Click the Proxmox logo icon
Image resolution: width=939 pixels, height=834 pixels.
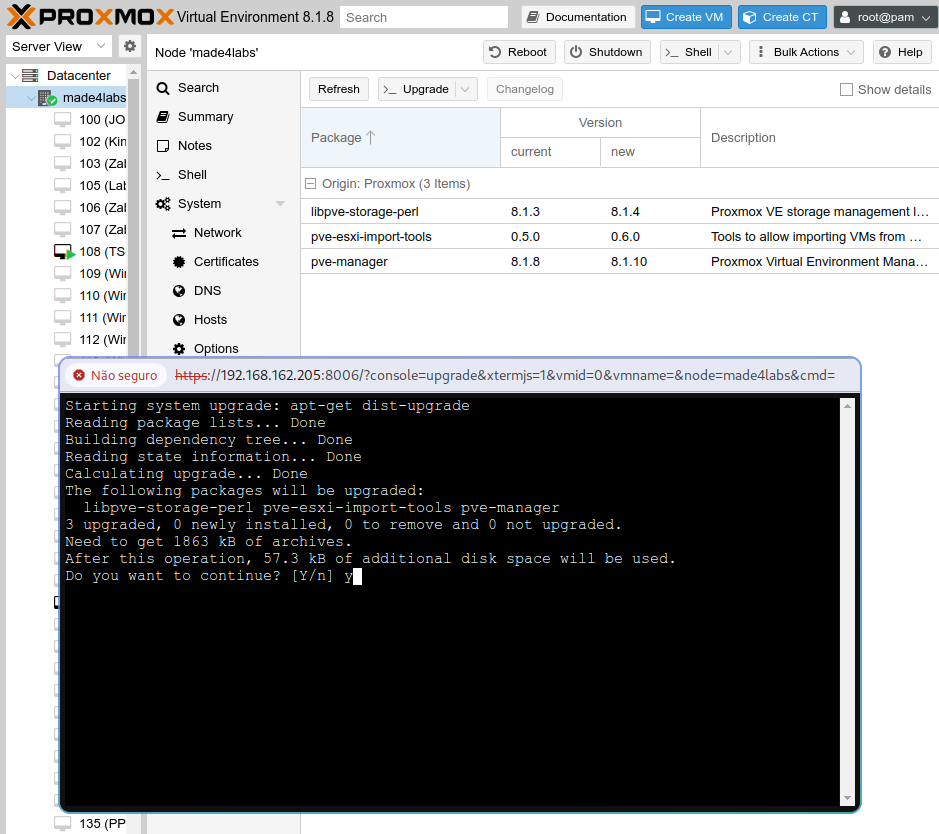tap(21, 17)
